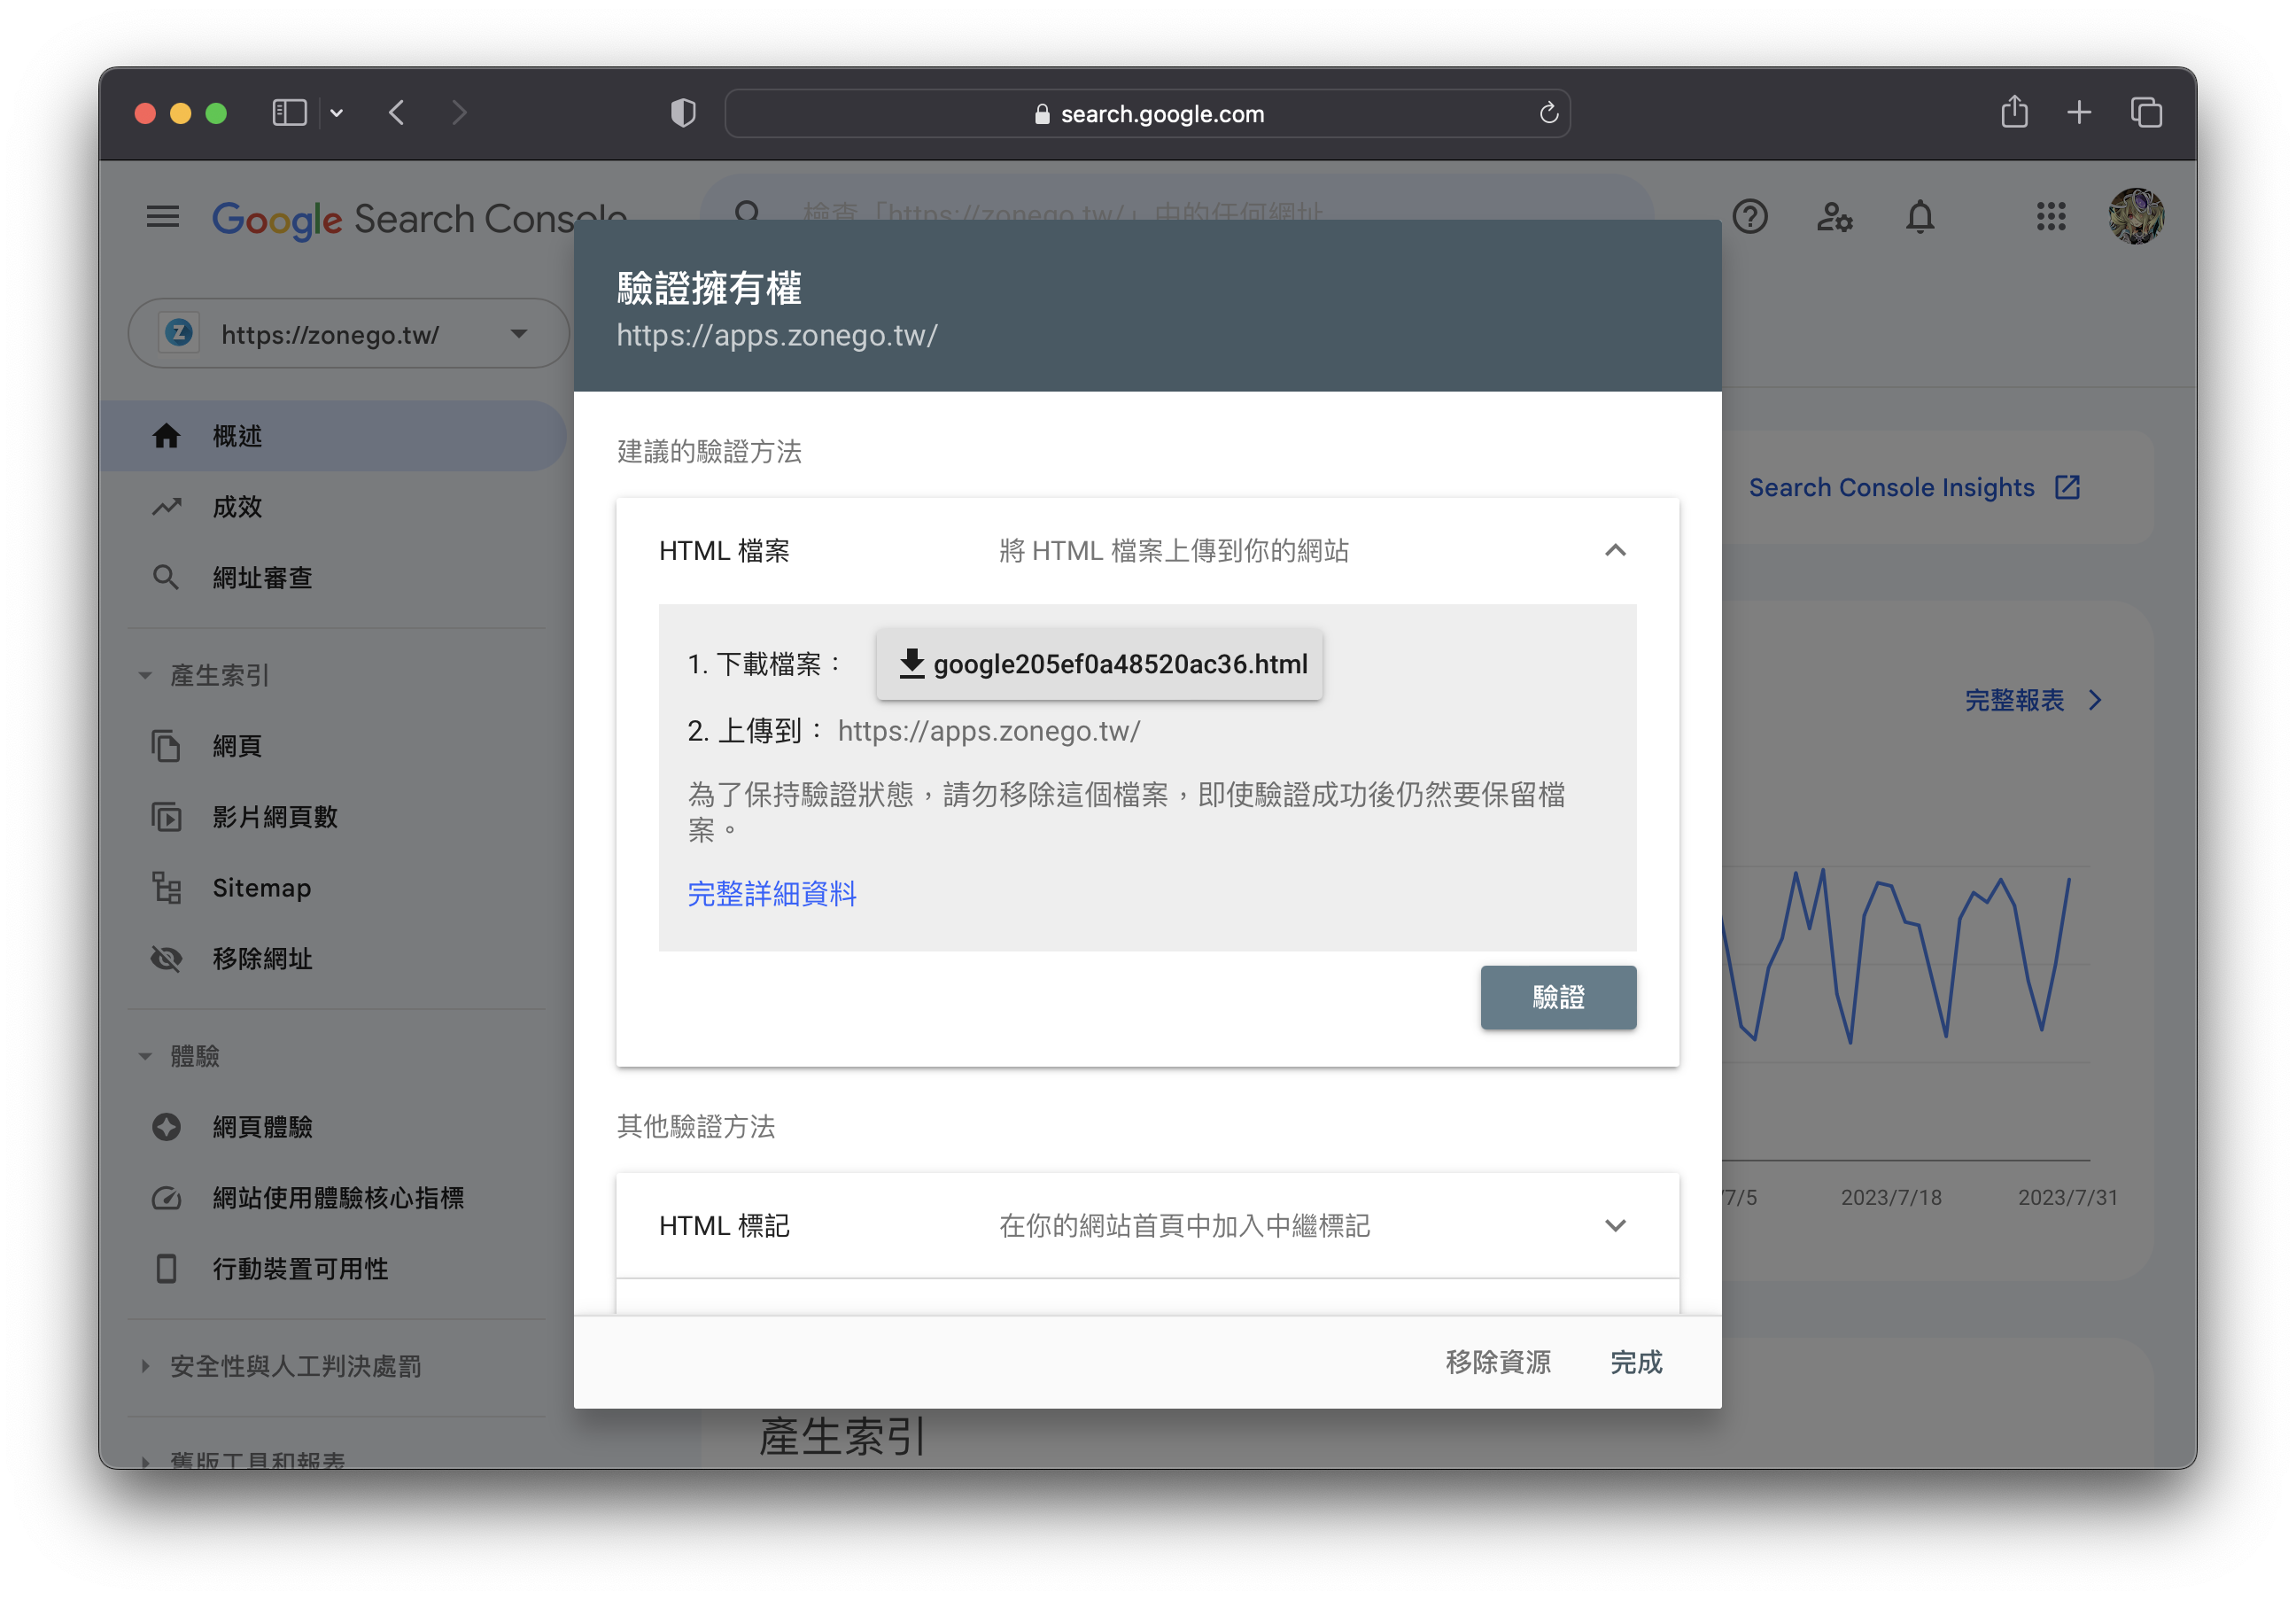
Task: Open the hamburger main menu
Action: pyautogui.click(x=162, y=216)
